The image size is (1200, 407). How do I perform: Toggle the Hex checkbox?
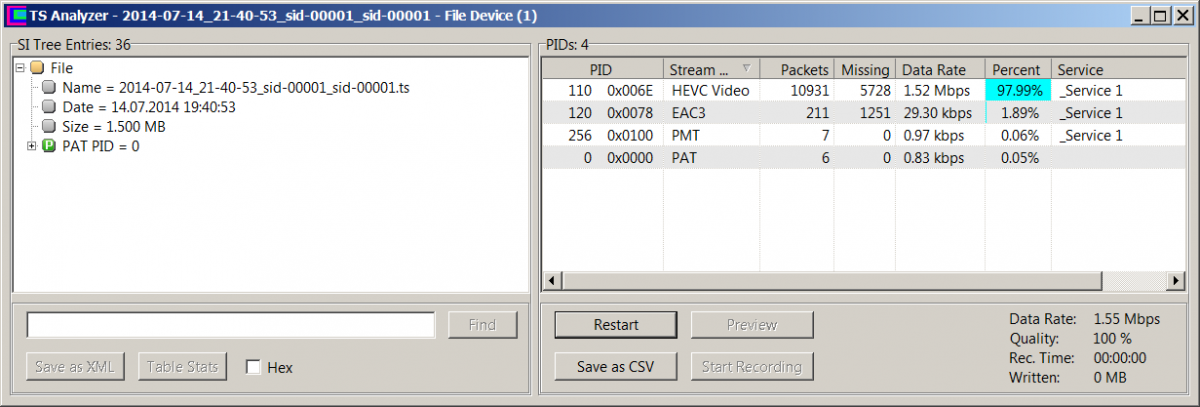point(254,367)
